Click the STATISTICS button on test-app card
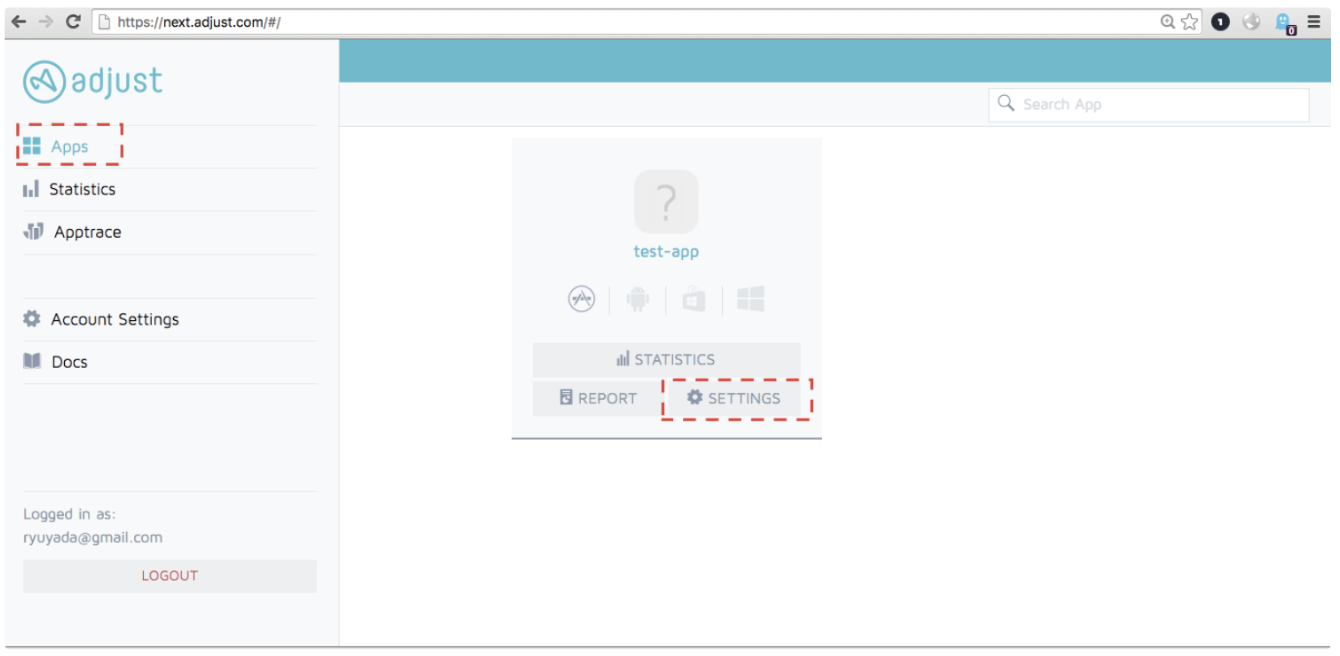Viewport: 1340px width, 656px height. click(x=666, y=359)
